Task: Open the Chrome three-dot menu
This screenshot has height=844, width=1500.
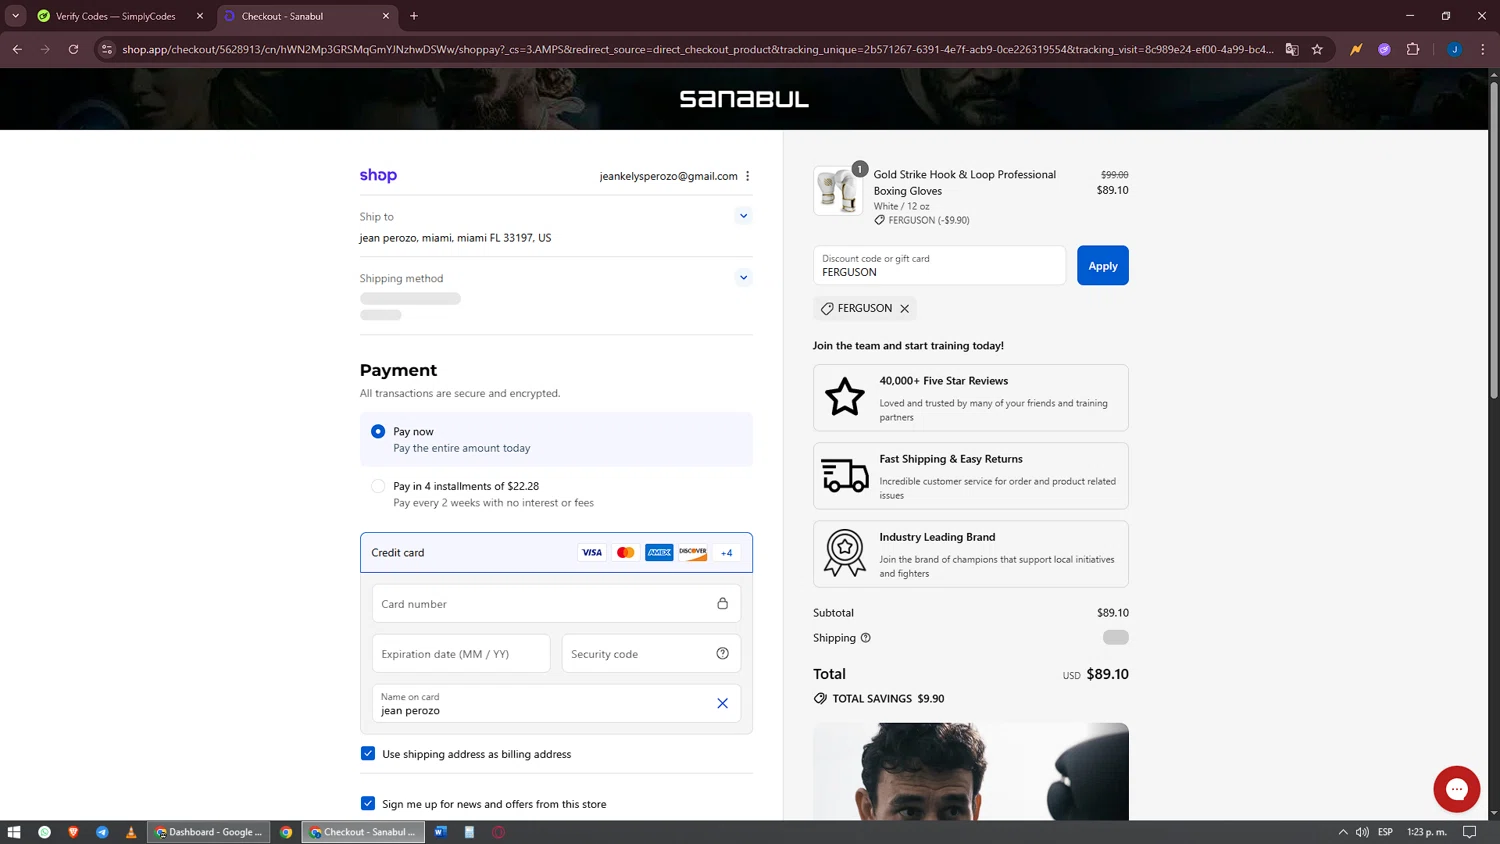Action: click(1482, 49)
